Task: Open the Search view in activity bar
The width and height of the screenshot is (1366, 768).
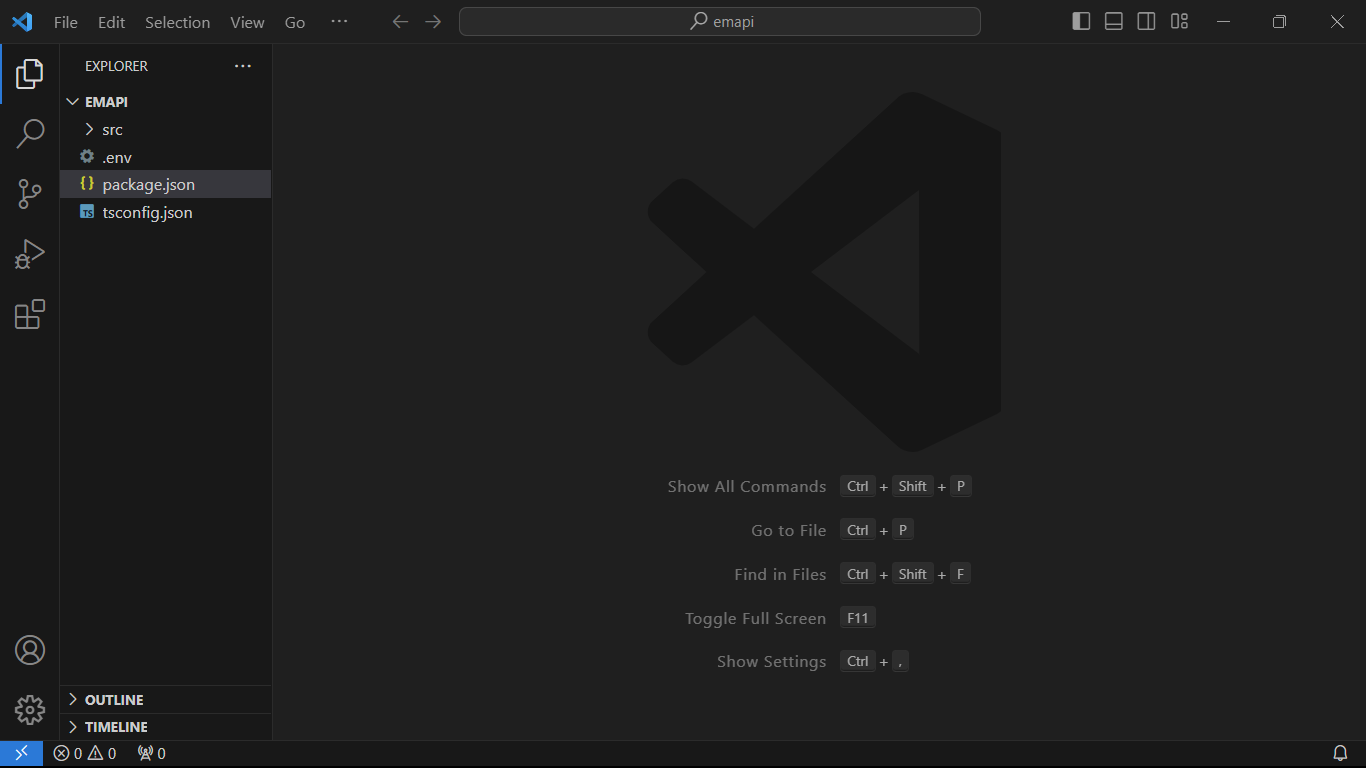Action: pyautogui.click(x=30, y=133)
